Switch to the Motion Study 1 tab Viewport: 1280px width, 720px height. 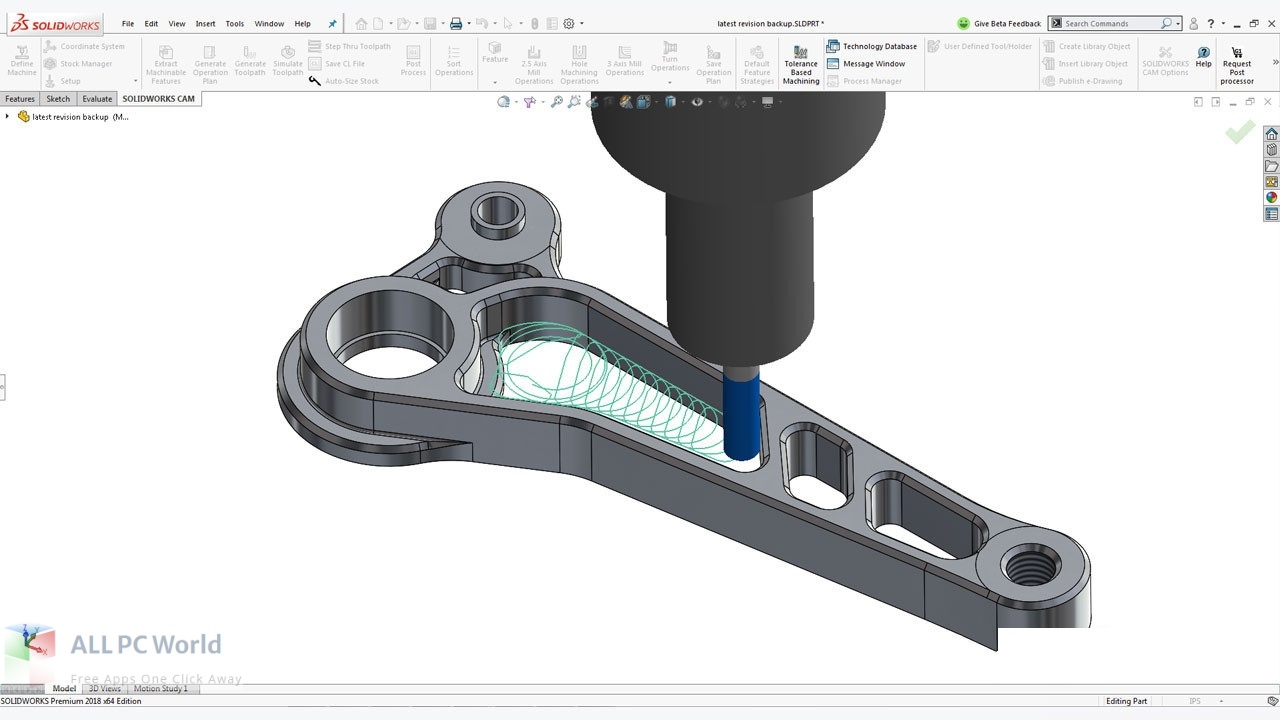163,688
